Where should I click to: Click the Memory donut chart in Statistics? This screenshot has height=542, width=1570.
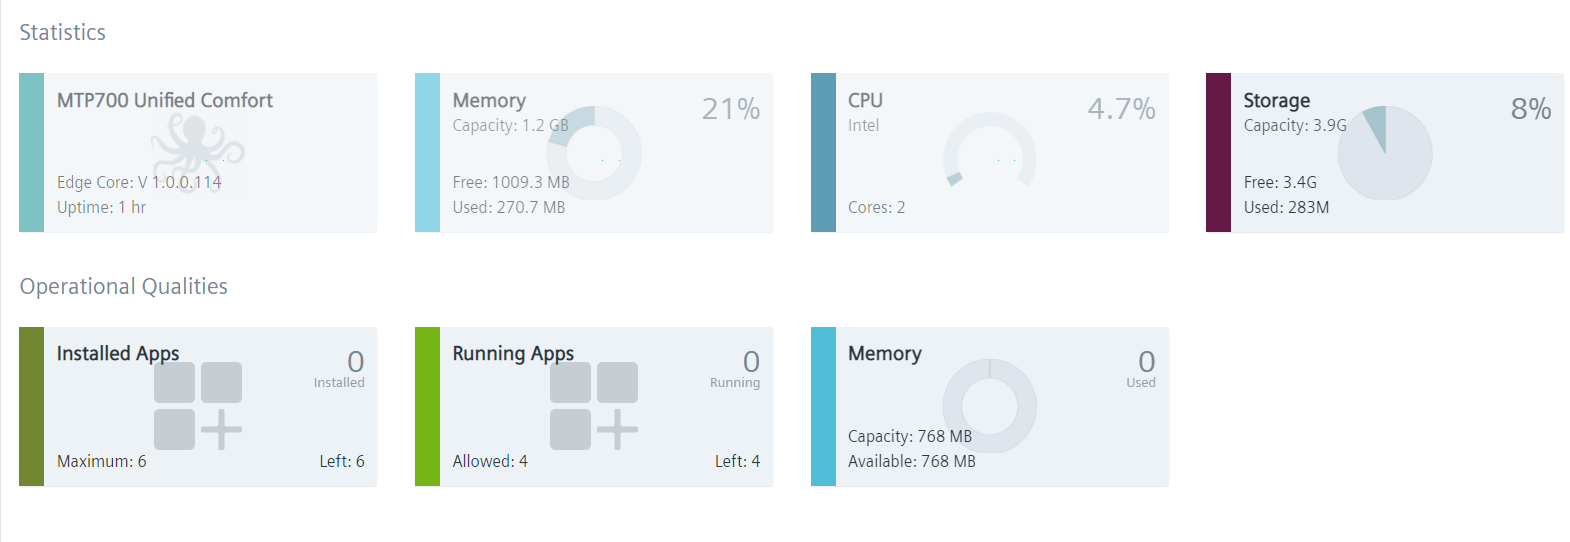click(x=594, y=153)
